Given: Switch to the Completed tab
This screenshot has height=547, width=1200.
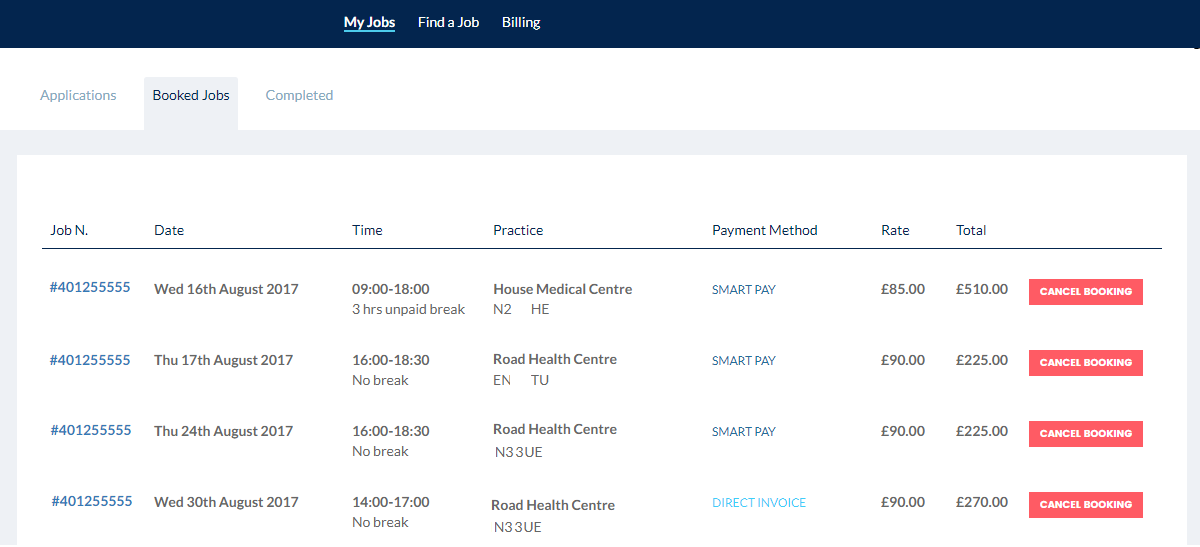Looking at the screenshot, I should (x=299, y=95).
